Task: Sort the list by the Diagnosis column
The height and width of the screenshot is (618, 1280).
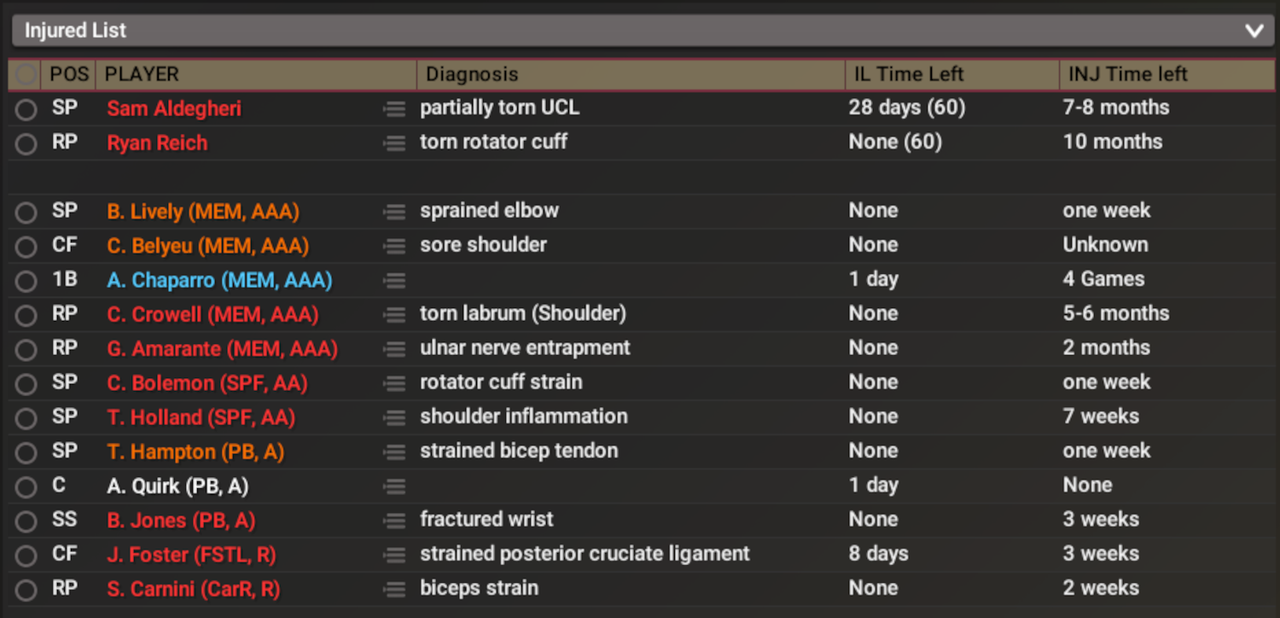Action: pyautogui.click(x=472, y=75)
